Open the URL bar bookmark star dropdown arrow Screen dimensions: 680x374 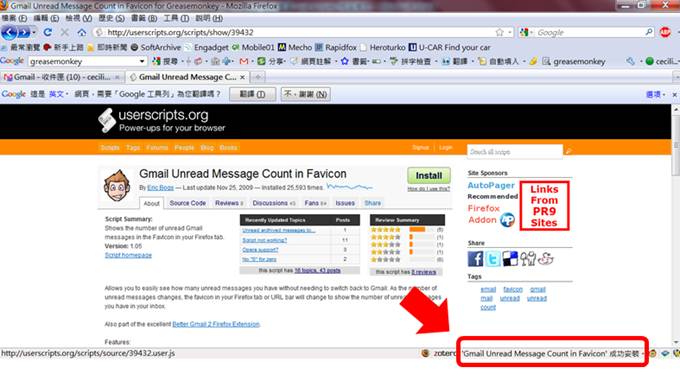point(509,32)
